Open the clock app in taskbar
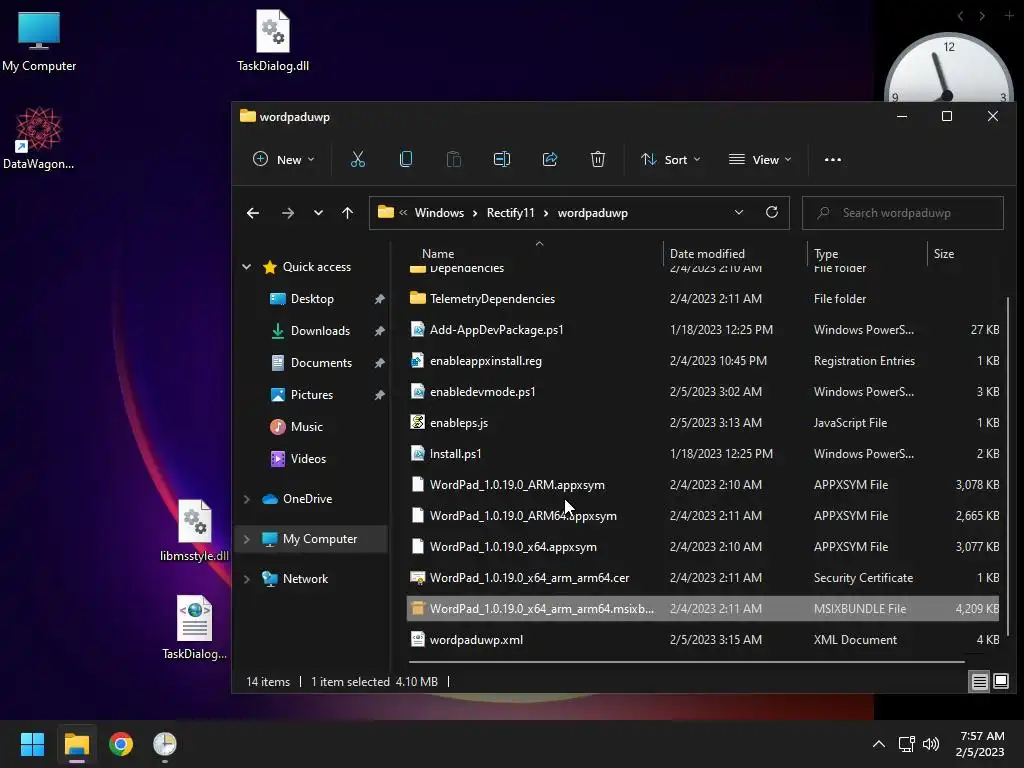 point(165,744)
